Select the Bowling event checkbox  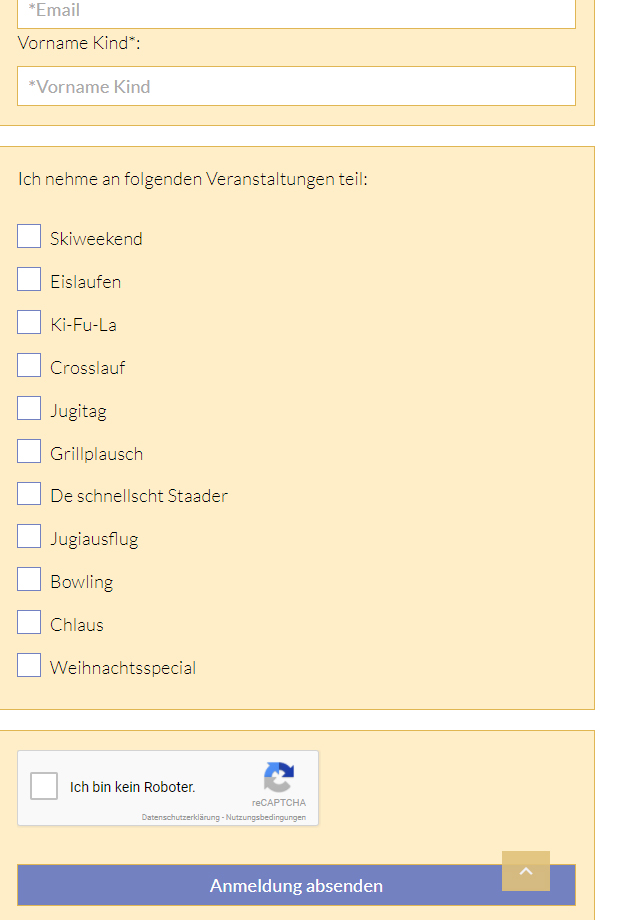[29, 579]
